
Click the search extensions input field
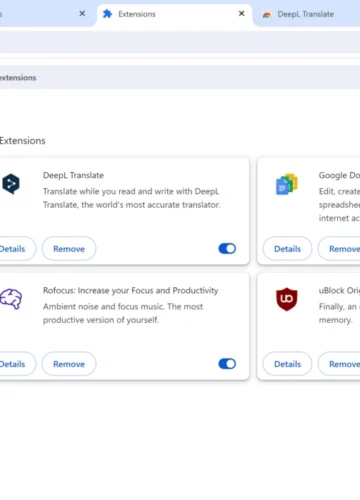pos(180,77)
